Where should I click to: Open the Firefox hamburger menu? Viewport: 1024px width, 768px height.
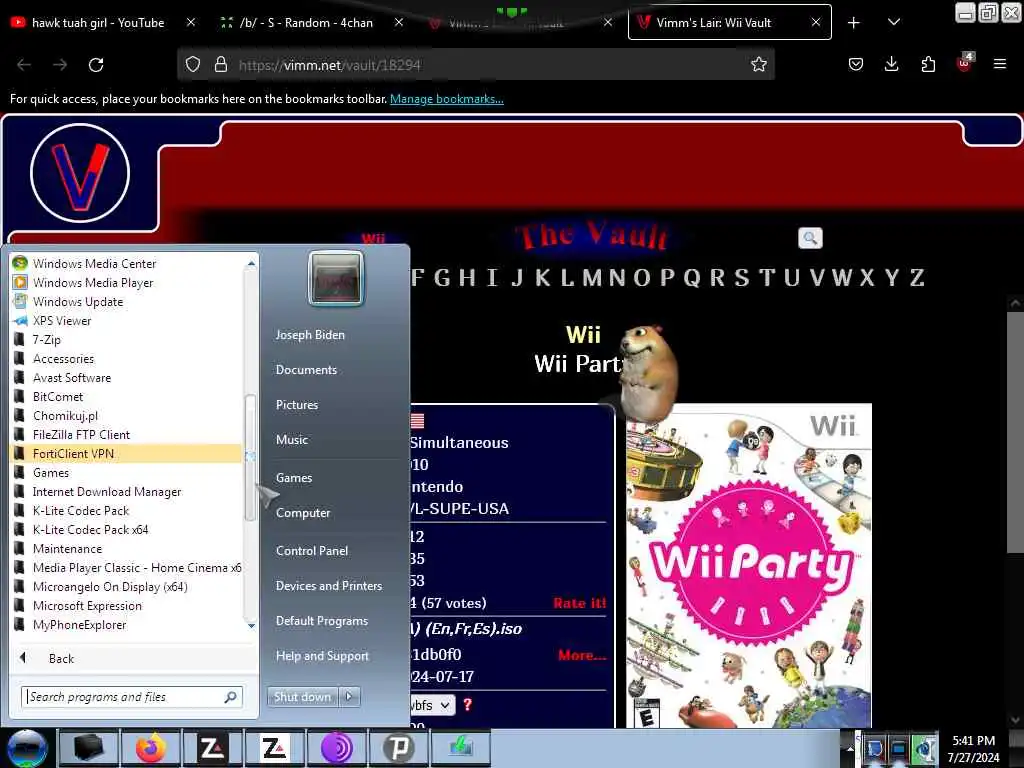coord(999,64)
